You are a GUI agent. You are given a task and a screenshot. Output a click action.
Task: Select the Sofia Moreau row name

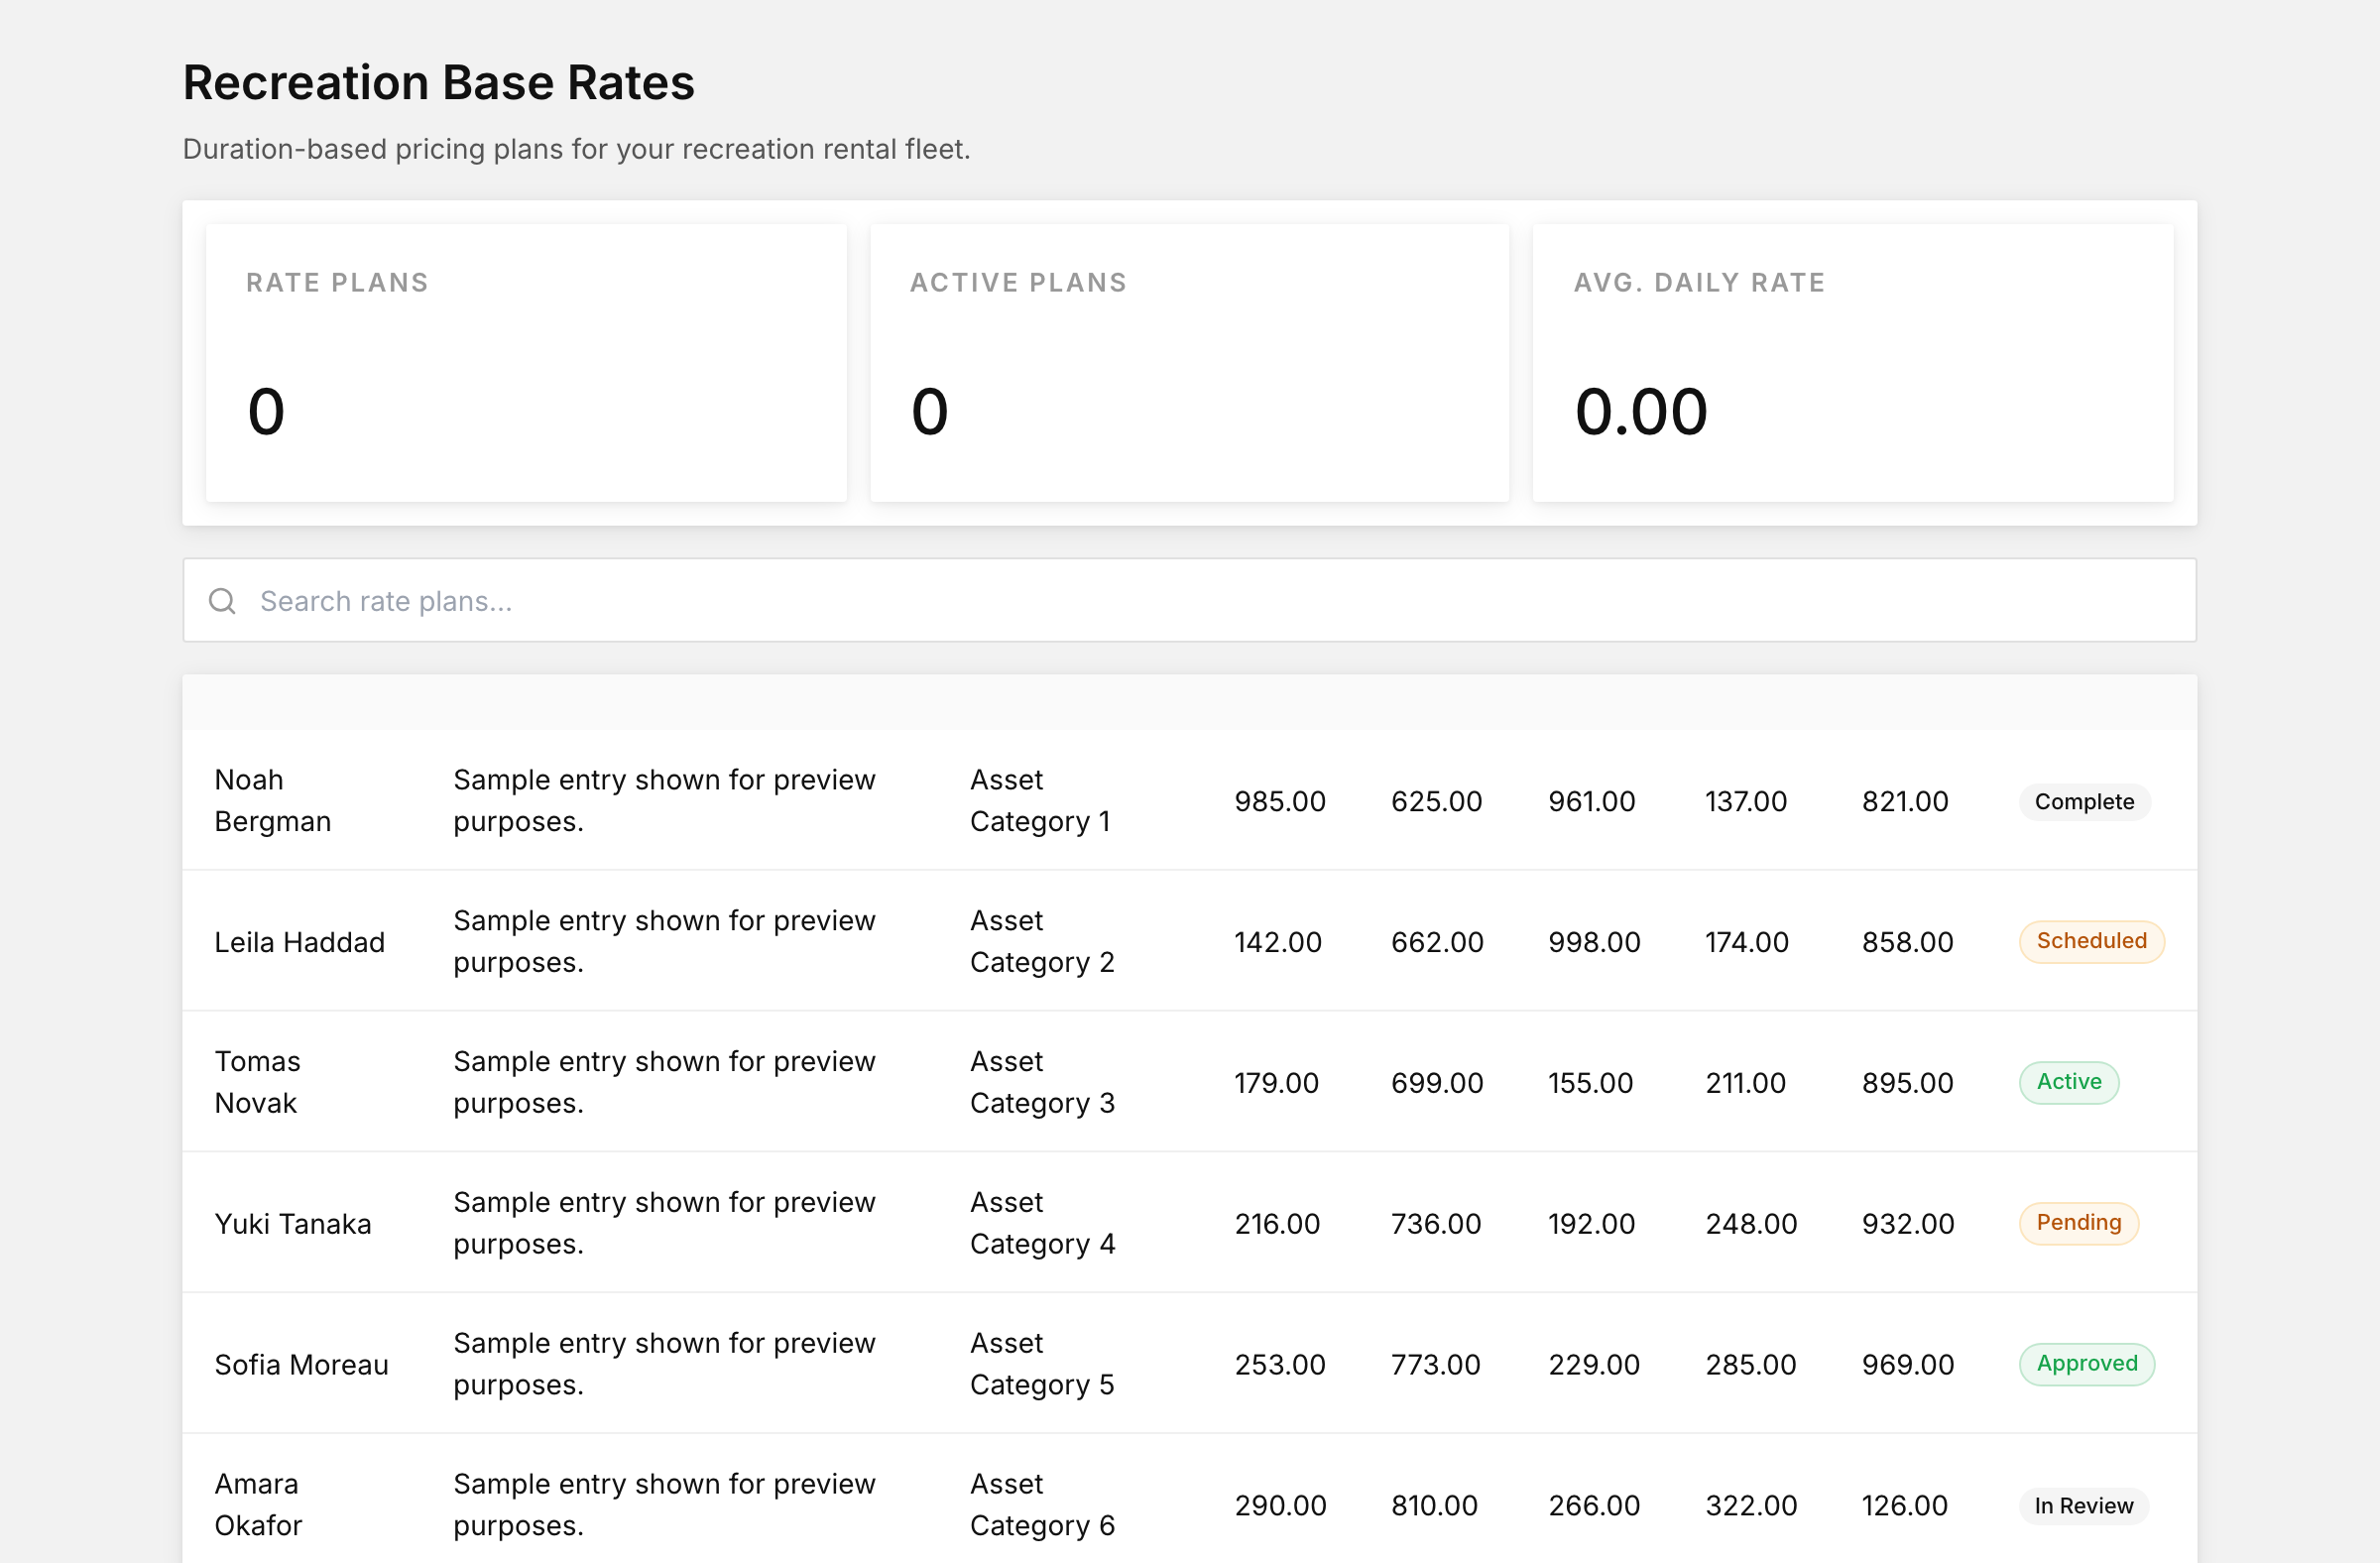(301, 1365)
